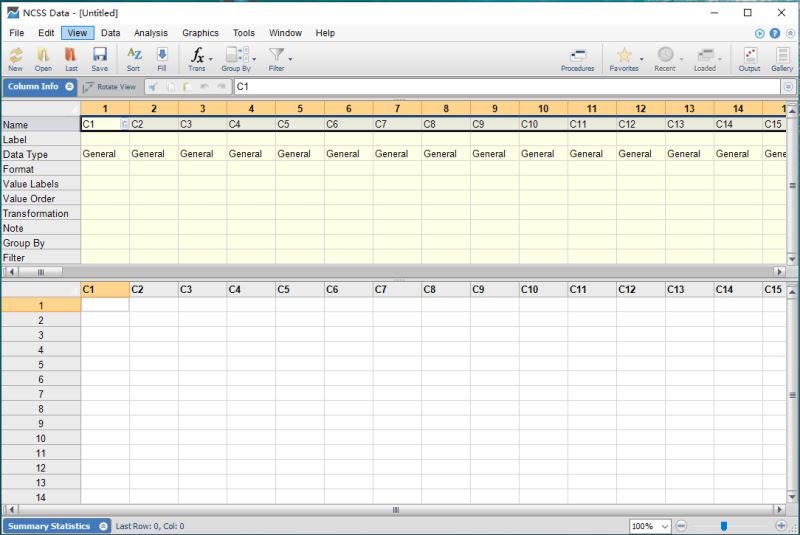800x535 pixels.
Task: Adjust the zoom slider handle
Action: [723, 526]
